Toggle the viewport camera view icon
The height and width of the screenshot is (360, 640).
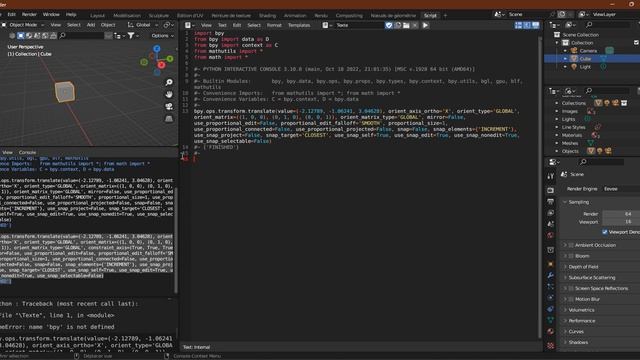tap(169, 107)
